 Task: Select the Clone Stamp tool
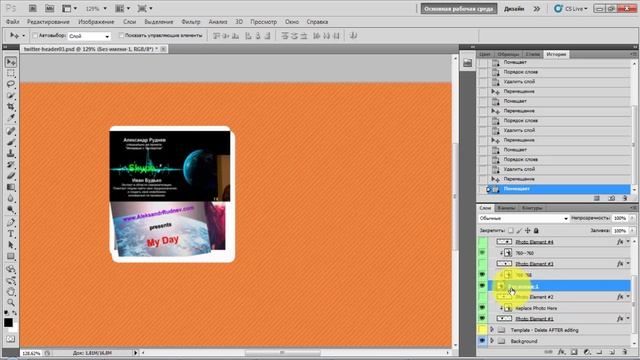click(x=11, y=153)
